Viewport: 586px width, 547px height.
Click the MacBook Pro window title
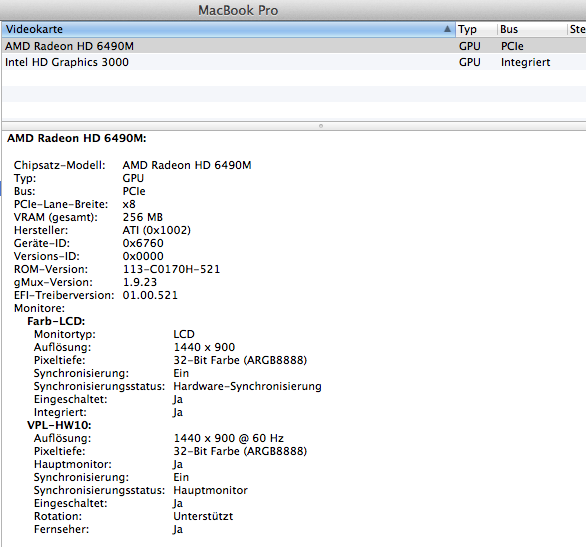[x=238, y=10]
